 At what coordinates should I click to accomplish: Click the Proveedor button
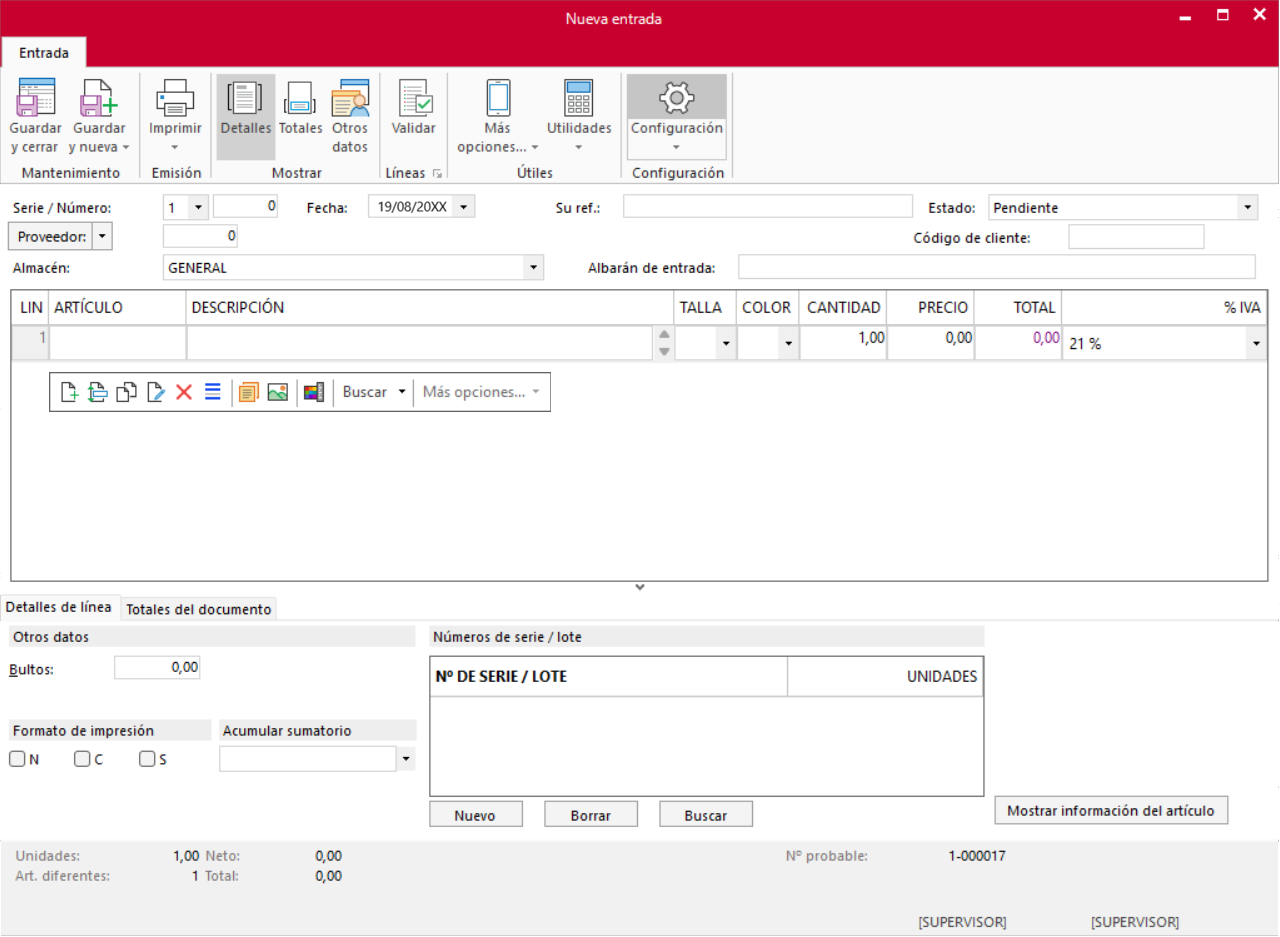click(x=51, y=236)
